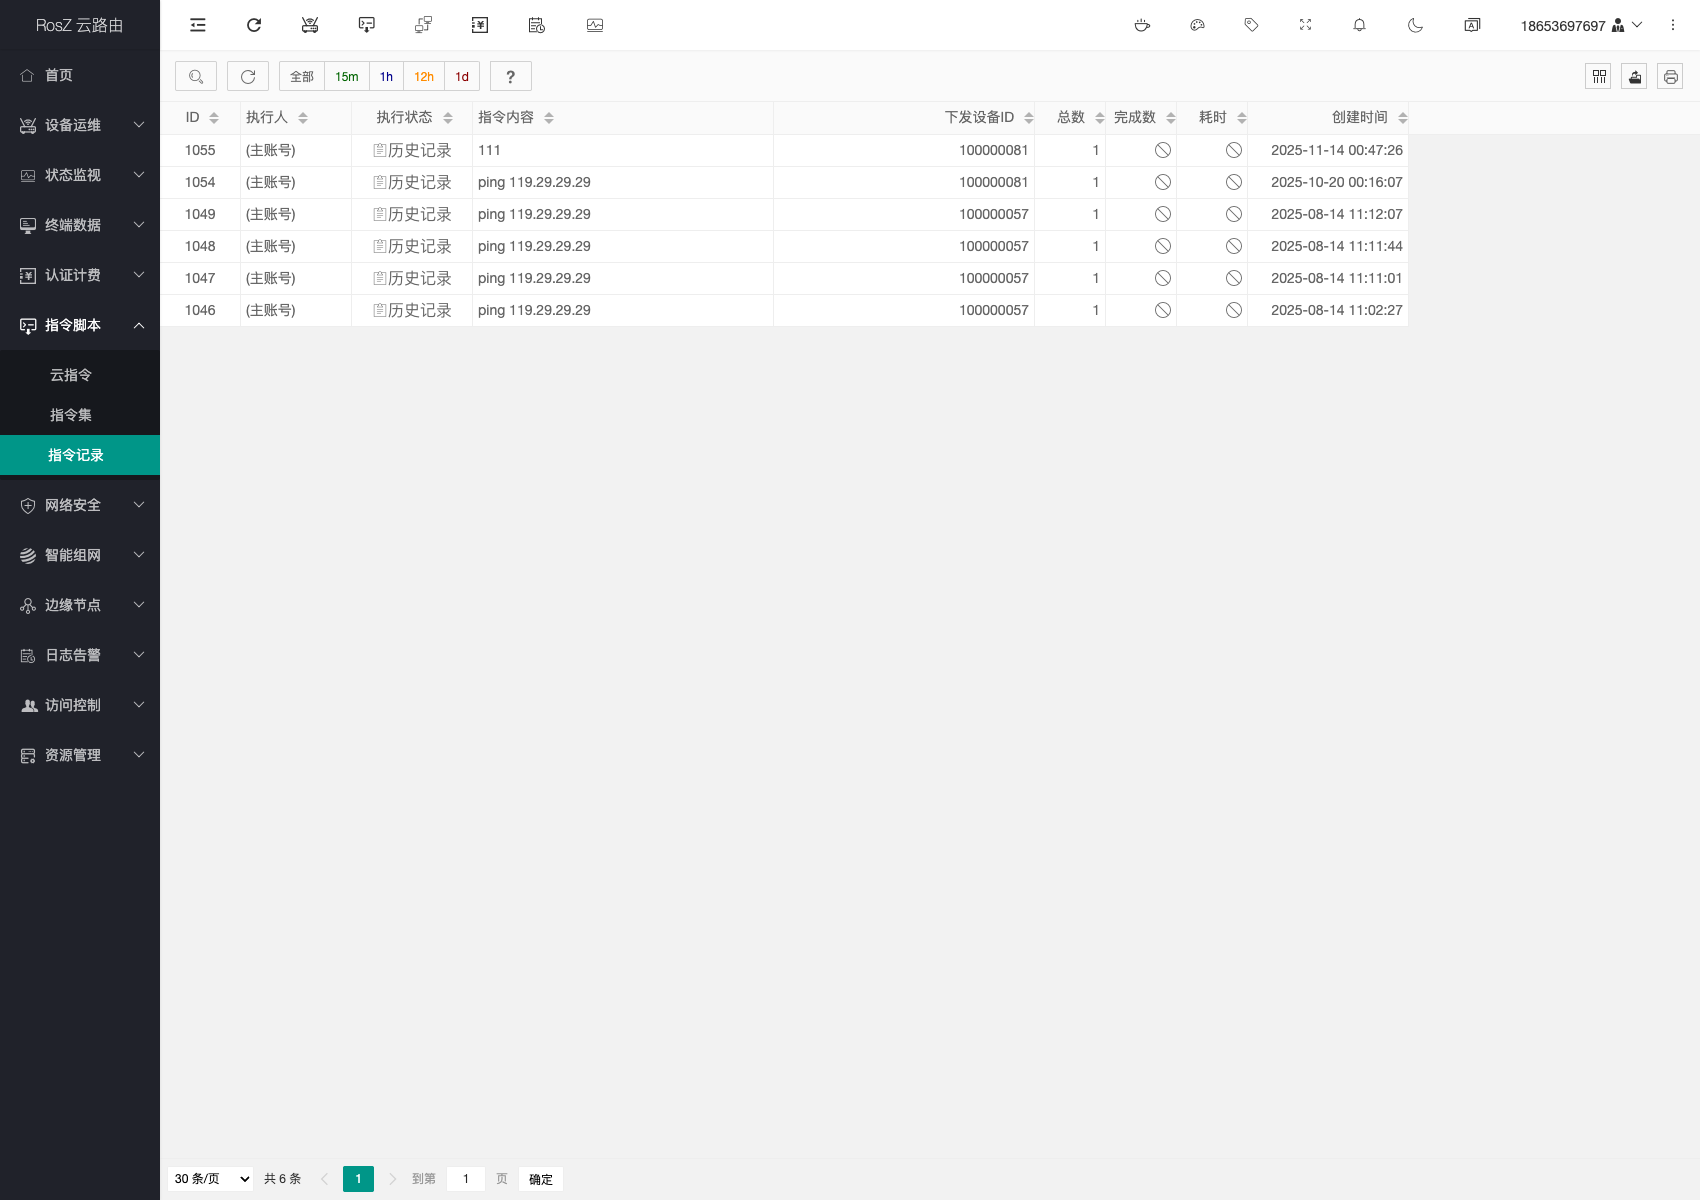Toggle dark mode with the moon icon
Screen dimensions: 1700x1200
point(1415,25)
